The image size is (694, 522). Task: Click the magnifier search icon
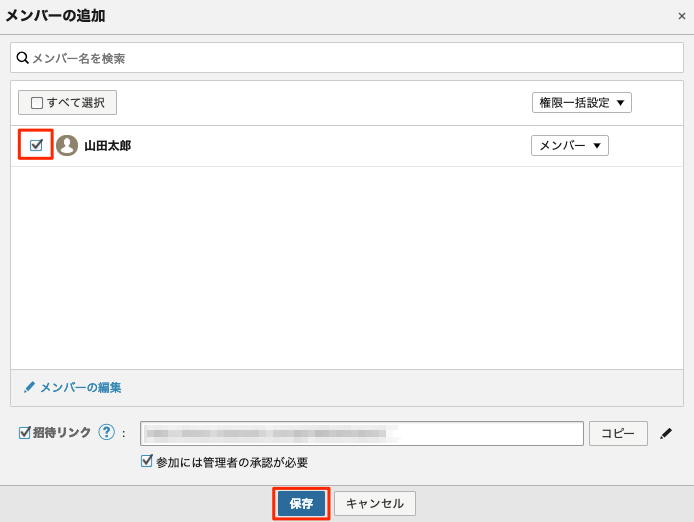coord(22,58)
